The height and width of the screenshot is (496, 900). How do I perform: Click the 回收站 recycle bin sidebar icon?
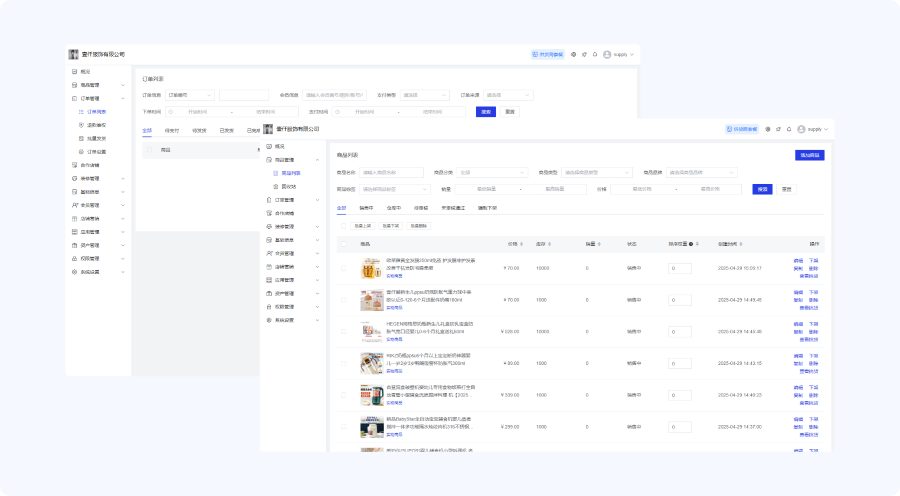point(276,186)
